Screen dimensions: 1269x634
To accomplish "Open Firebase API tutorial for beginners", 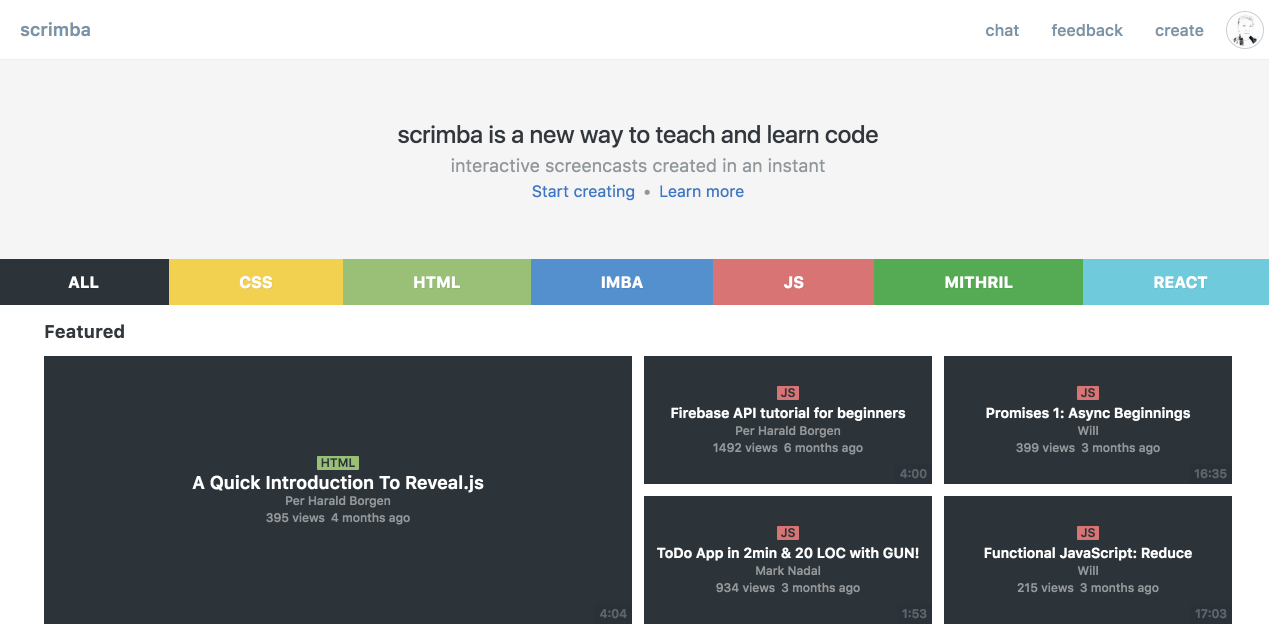I will 788,413.
